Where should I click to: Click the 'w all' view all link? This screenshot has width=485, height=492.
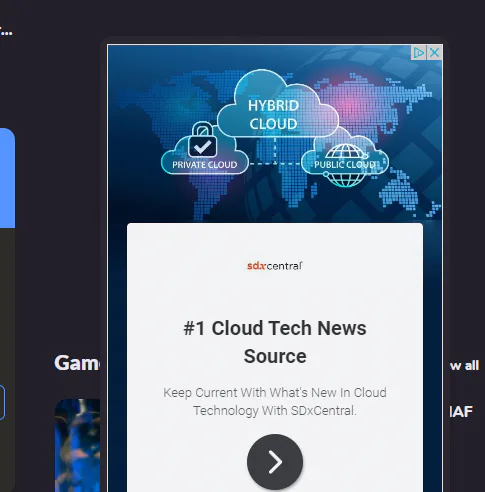coord(464,365)
